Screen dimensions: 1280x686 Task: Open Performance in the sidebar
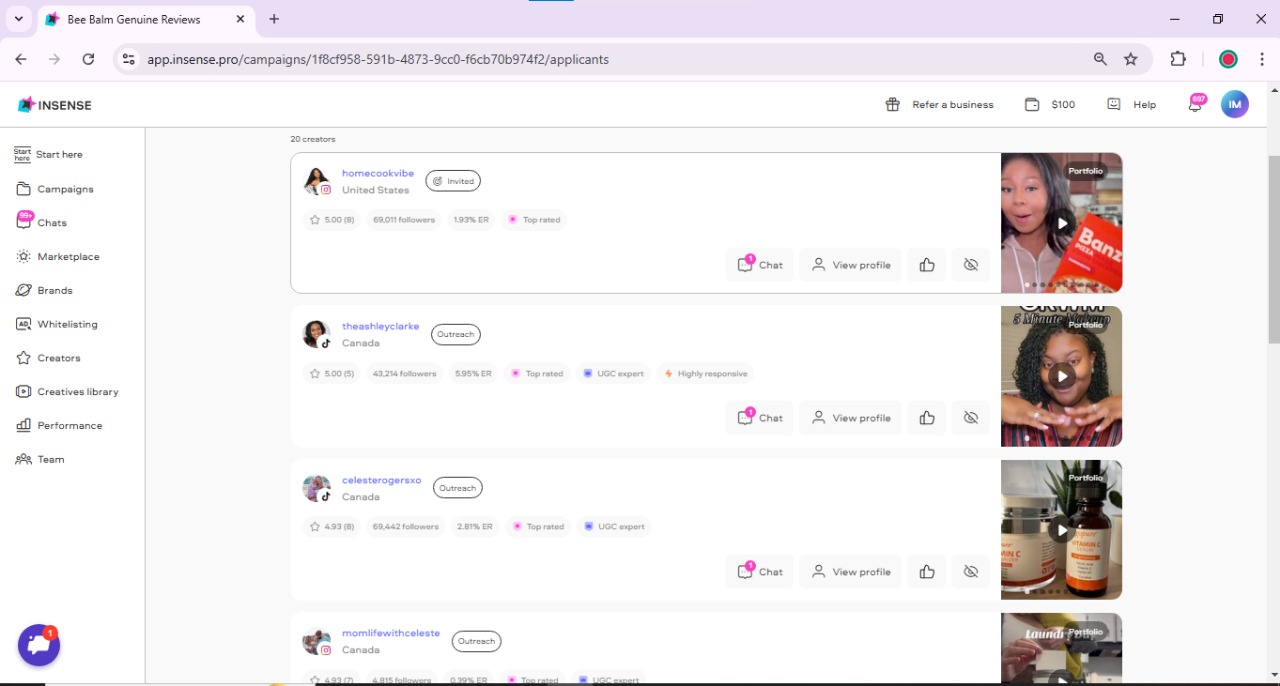coord(59,426)
